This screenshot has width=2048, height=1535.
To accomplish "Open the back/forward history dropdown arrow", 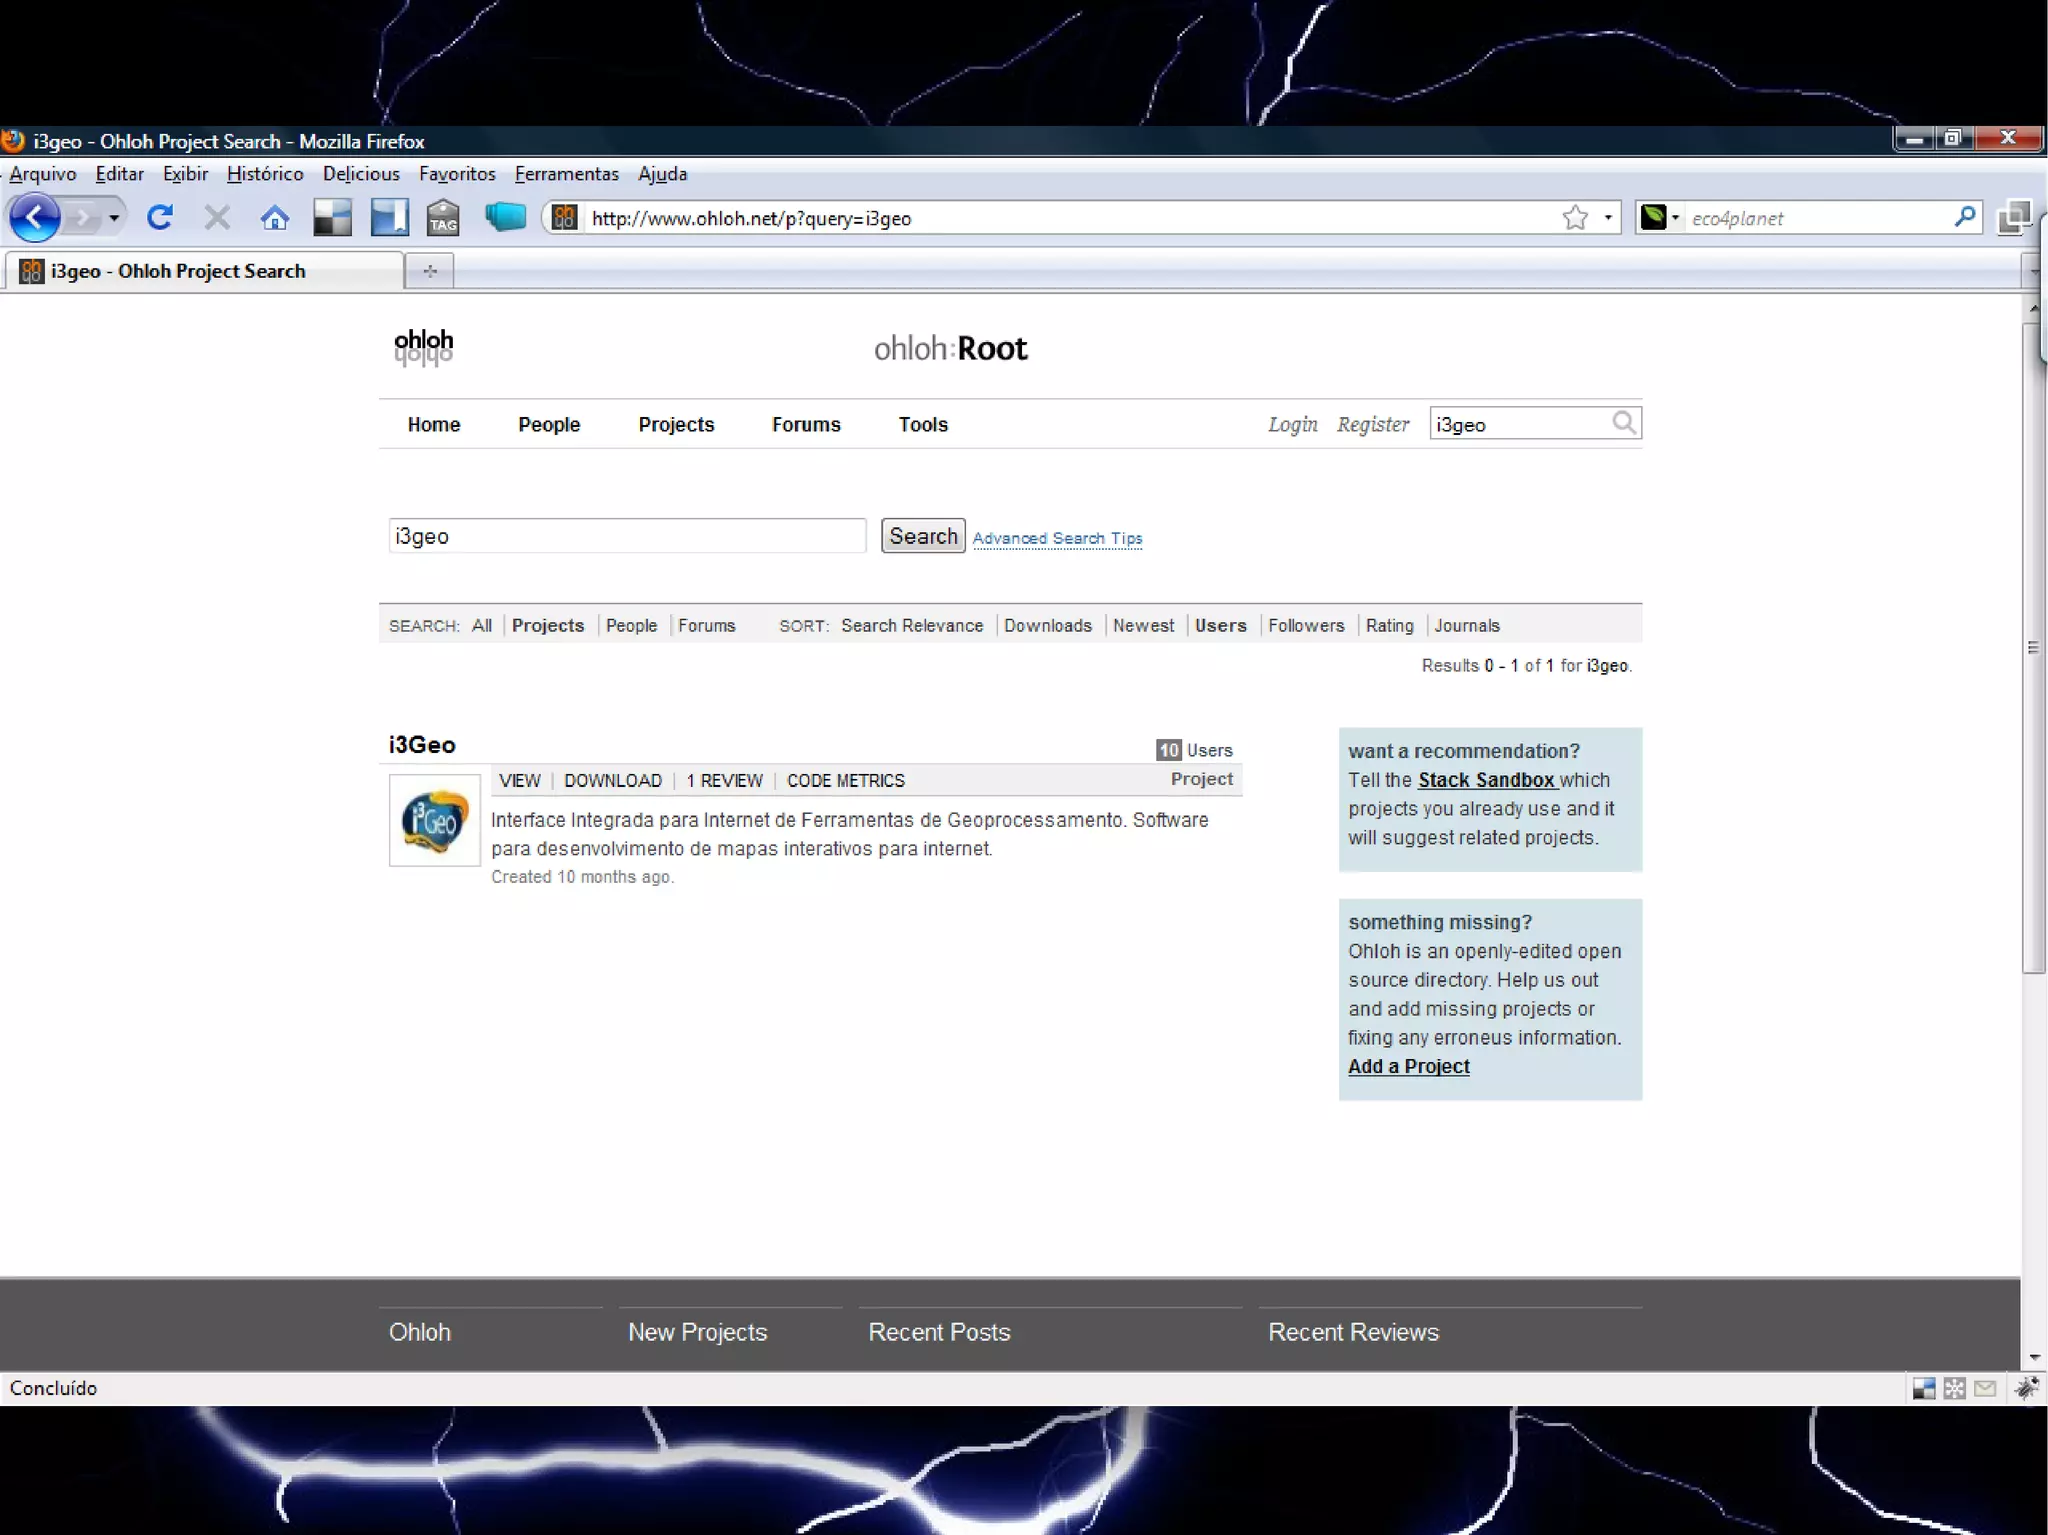I will point(114,218).
